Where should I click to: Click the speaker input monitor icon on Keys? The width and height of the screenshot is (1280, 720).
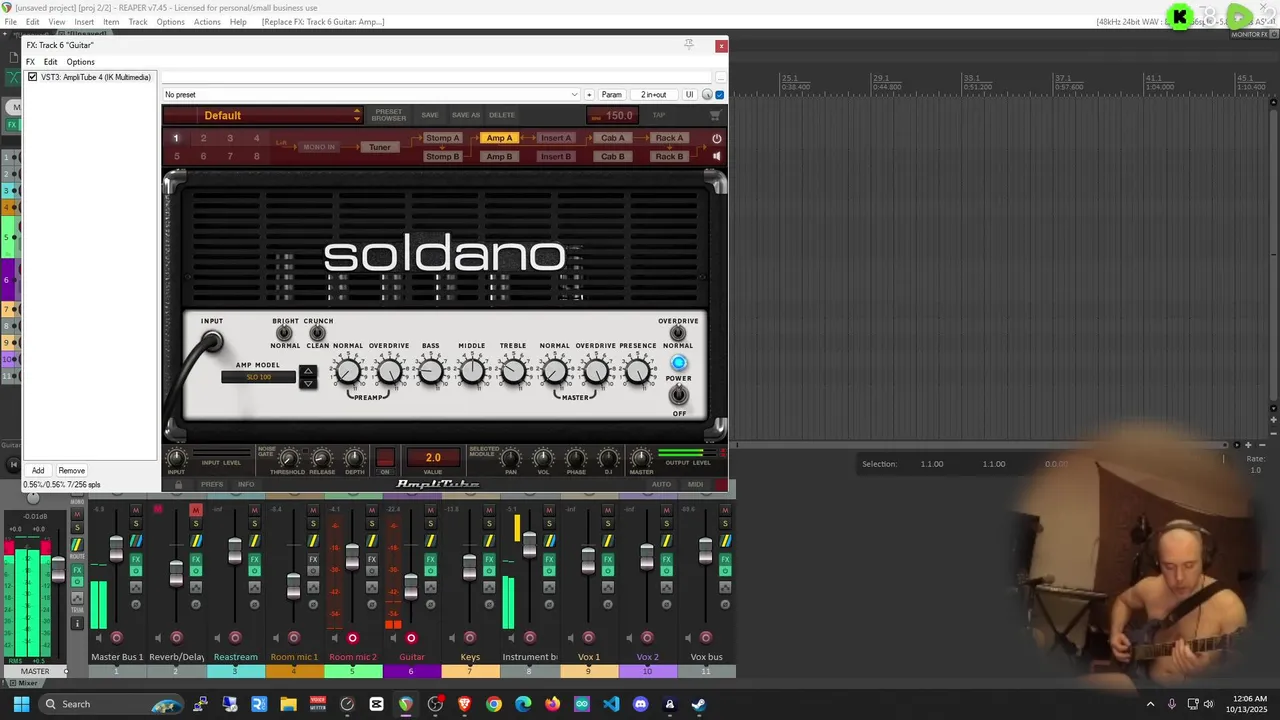[x=452, y=638]
